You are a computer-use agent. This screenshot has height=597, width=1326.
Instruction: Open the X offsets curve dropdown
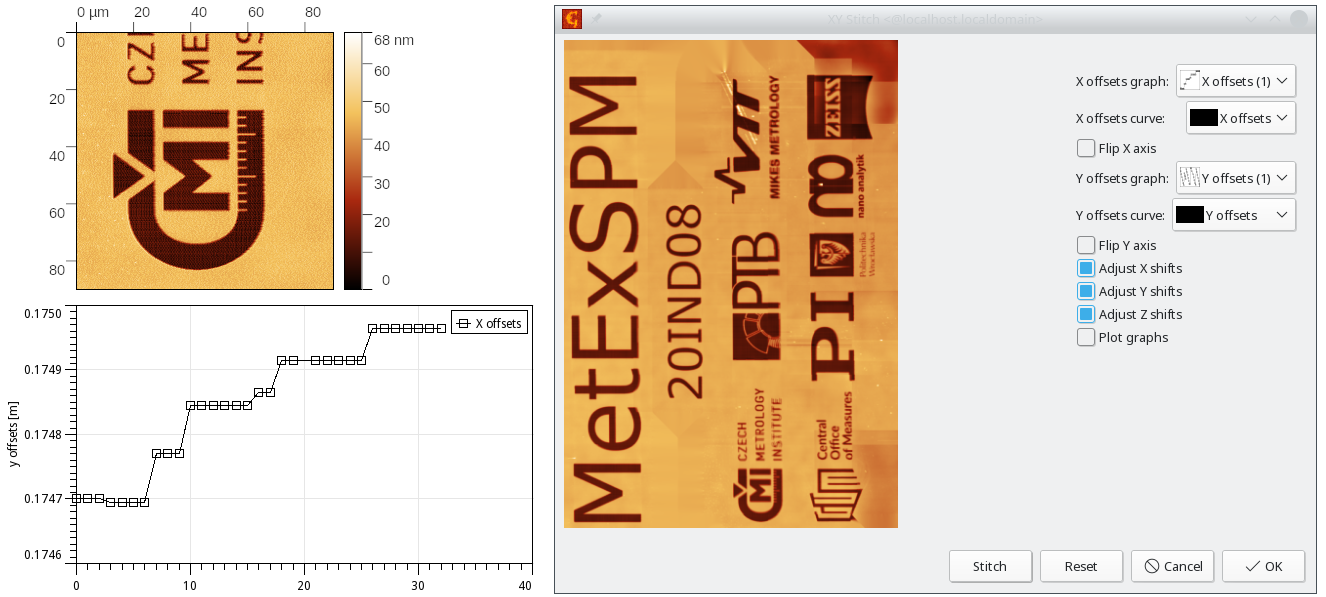(1241, 117)
